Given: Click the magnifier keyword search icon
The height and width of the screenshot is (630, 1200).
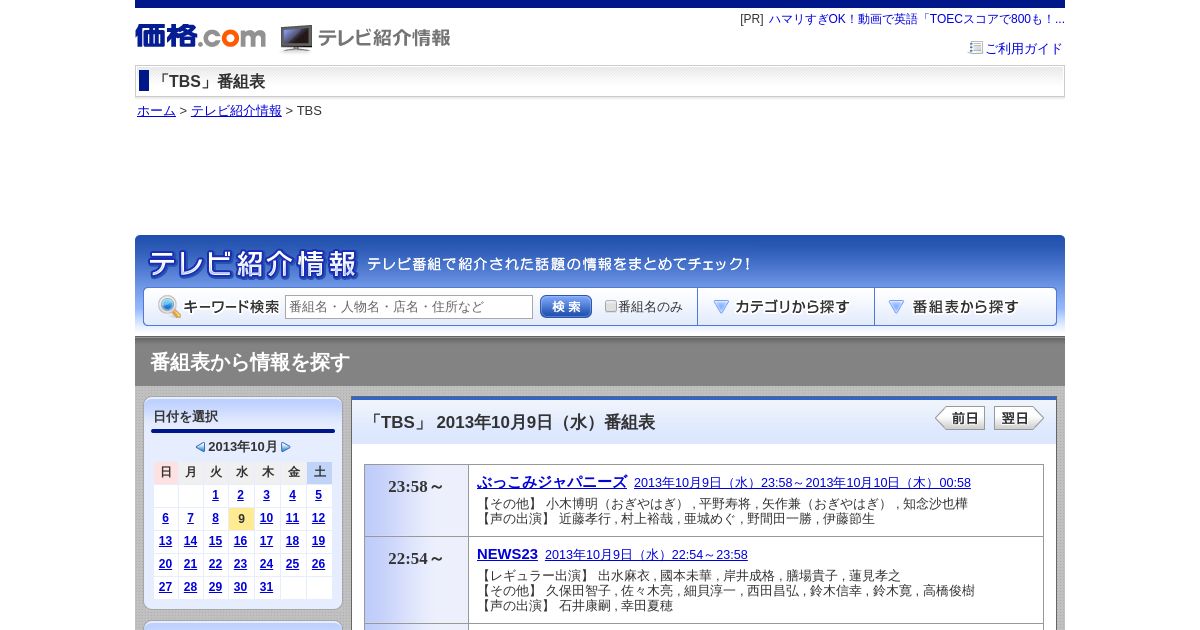Looking at the screenshot, I should [x=169, y=307].
